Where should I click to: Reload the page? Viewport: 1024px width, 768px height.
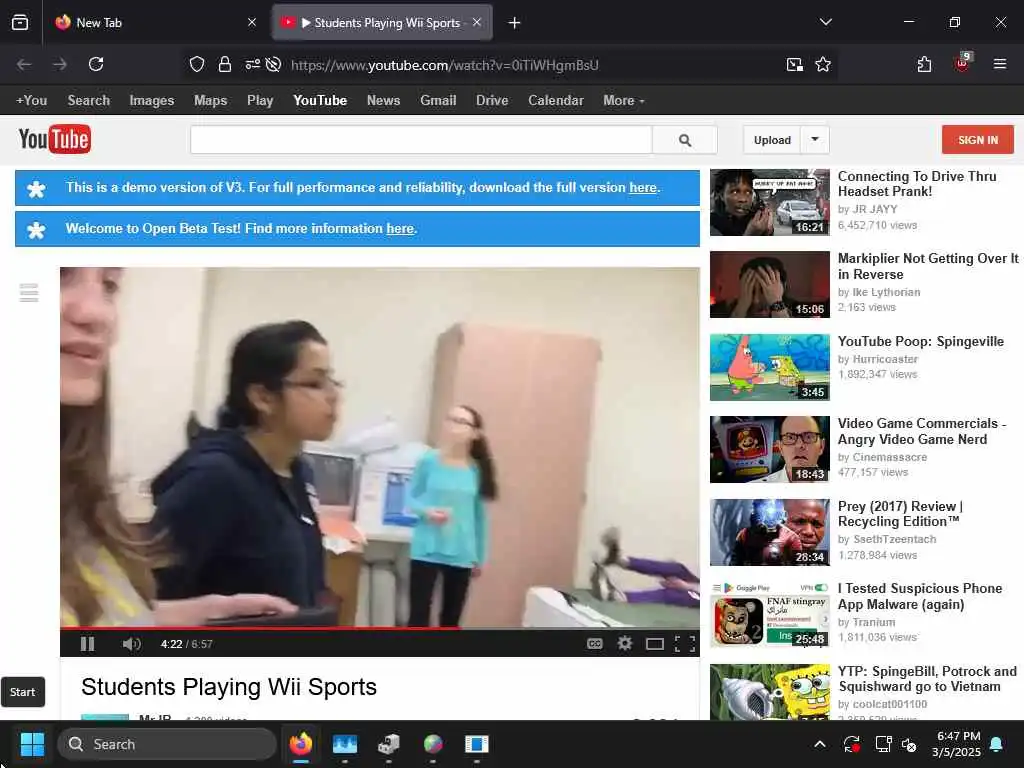pos(96,64)
